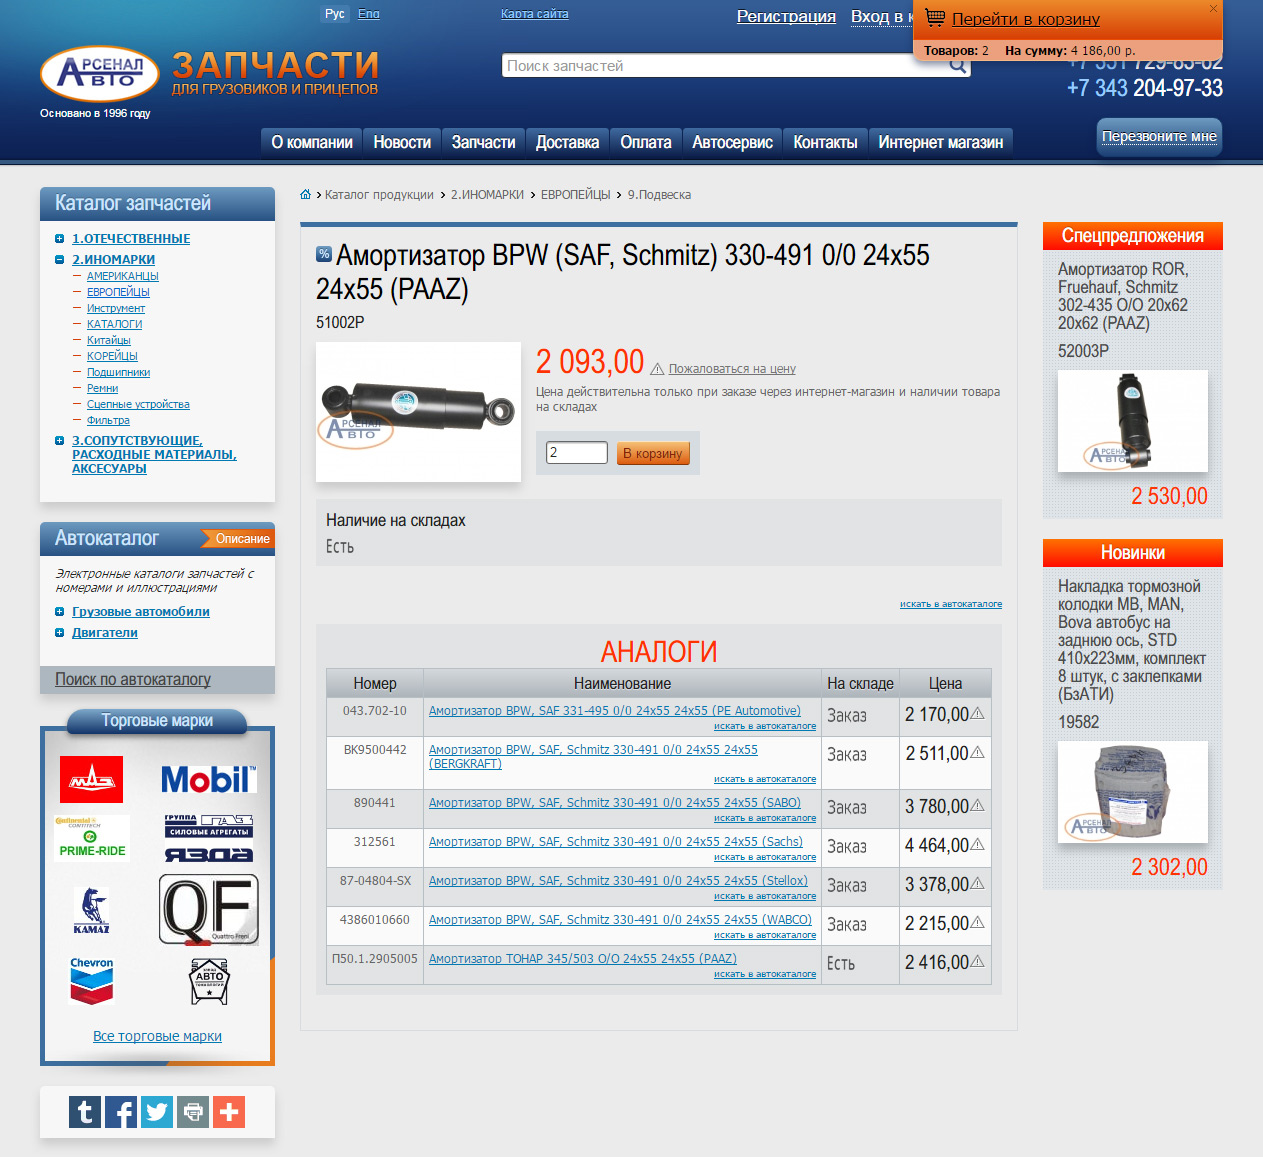1263x1157 pixels.
Task: Click warning icon next to price 3 780,00
Action: click(x=978, y=806)
